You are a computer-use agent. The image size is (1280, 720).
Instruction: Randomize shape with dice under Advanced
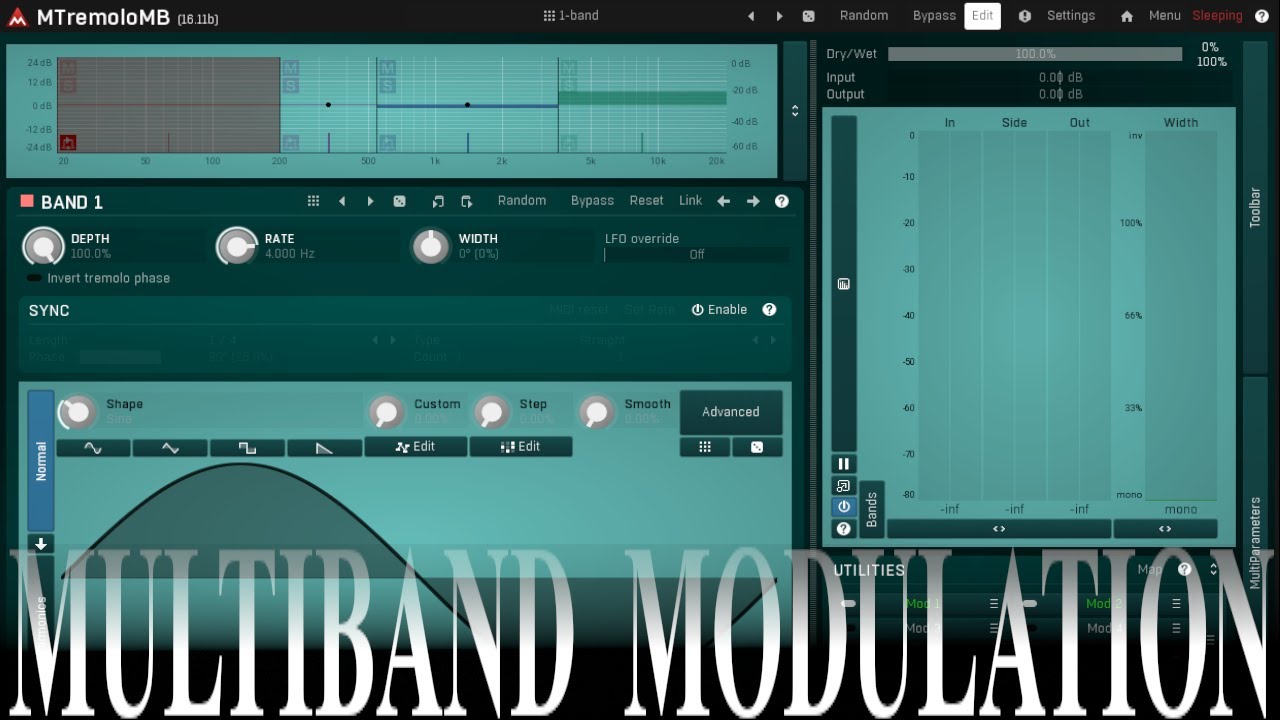pos(757,447)
